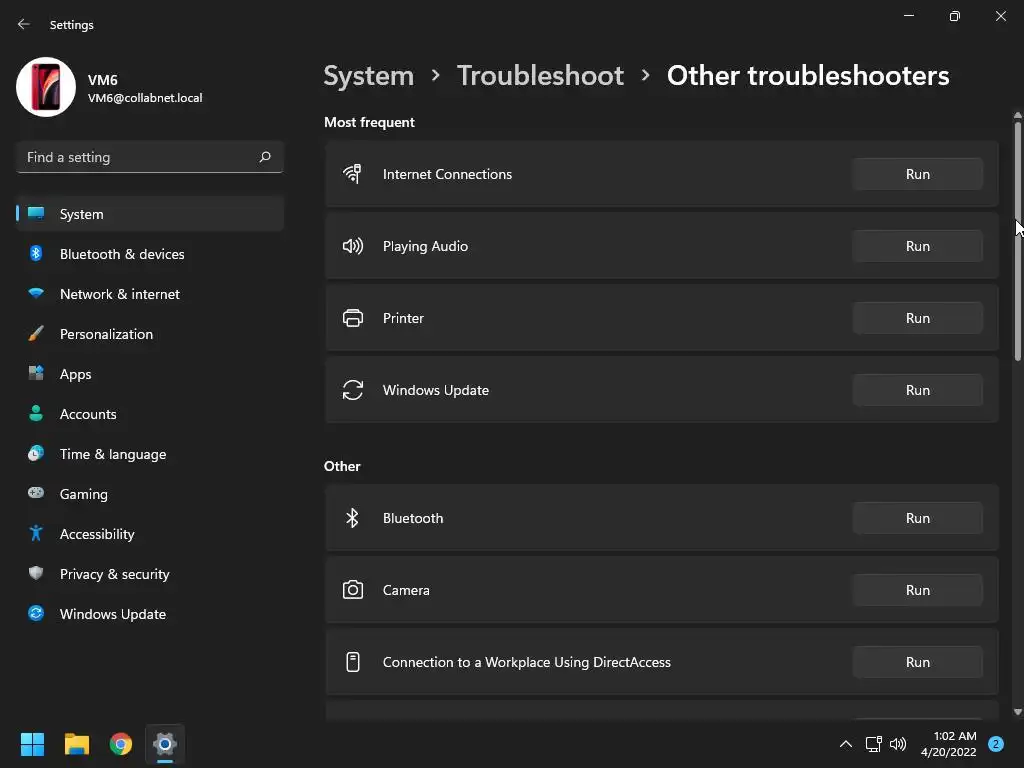Image resolution: width=1024 pixels, height=768 pixels.
Task: Open Chrome from the taskbar
Action: tap(121, 744)
